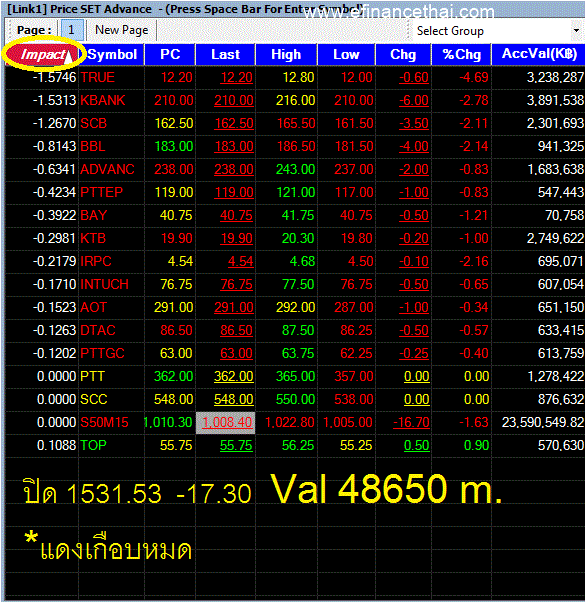Select the KBANK symbol

point(102,101)
